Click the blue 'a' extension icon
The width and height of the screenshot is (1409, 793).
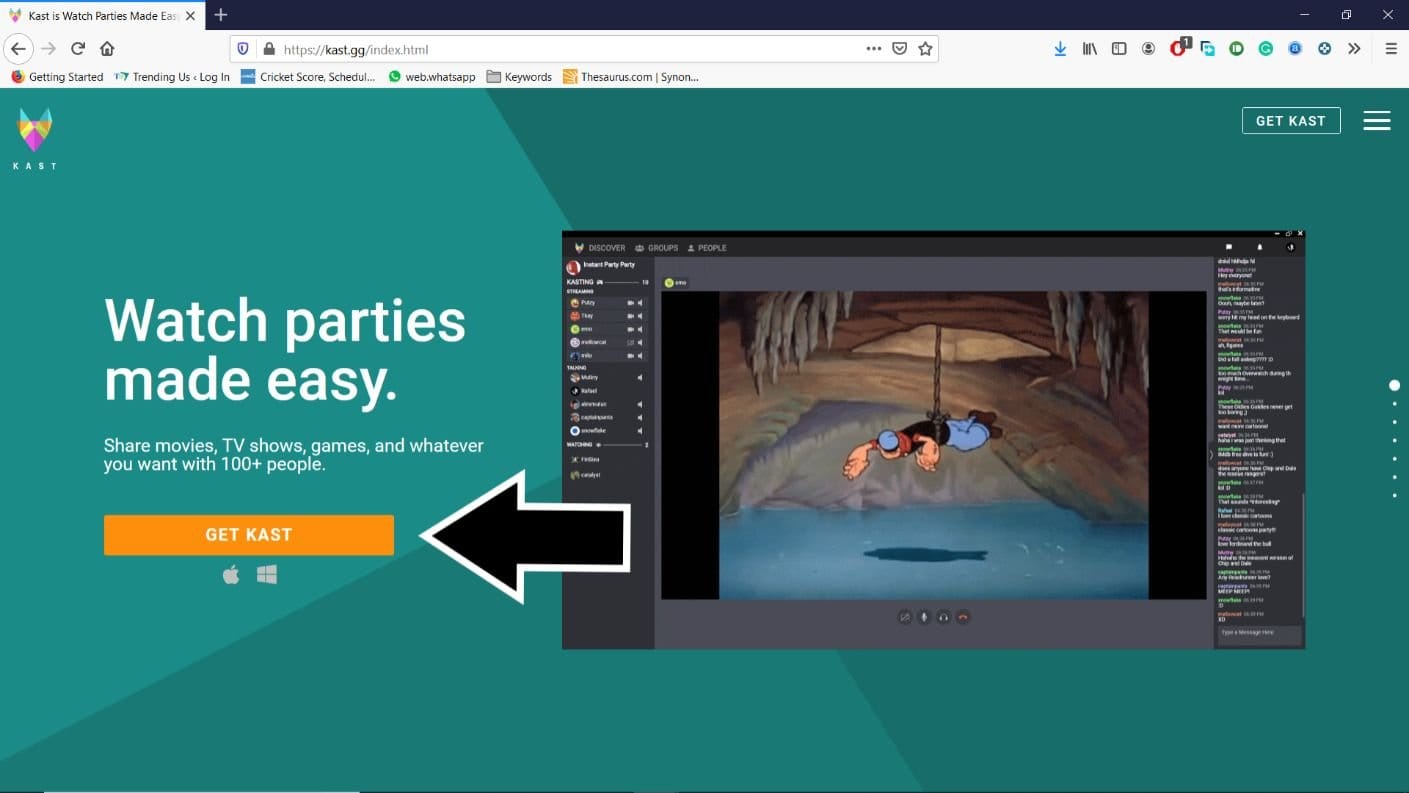pyautogui.click(x=1295, y=48)
